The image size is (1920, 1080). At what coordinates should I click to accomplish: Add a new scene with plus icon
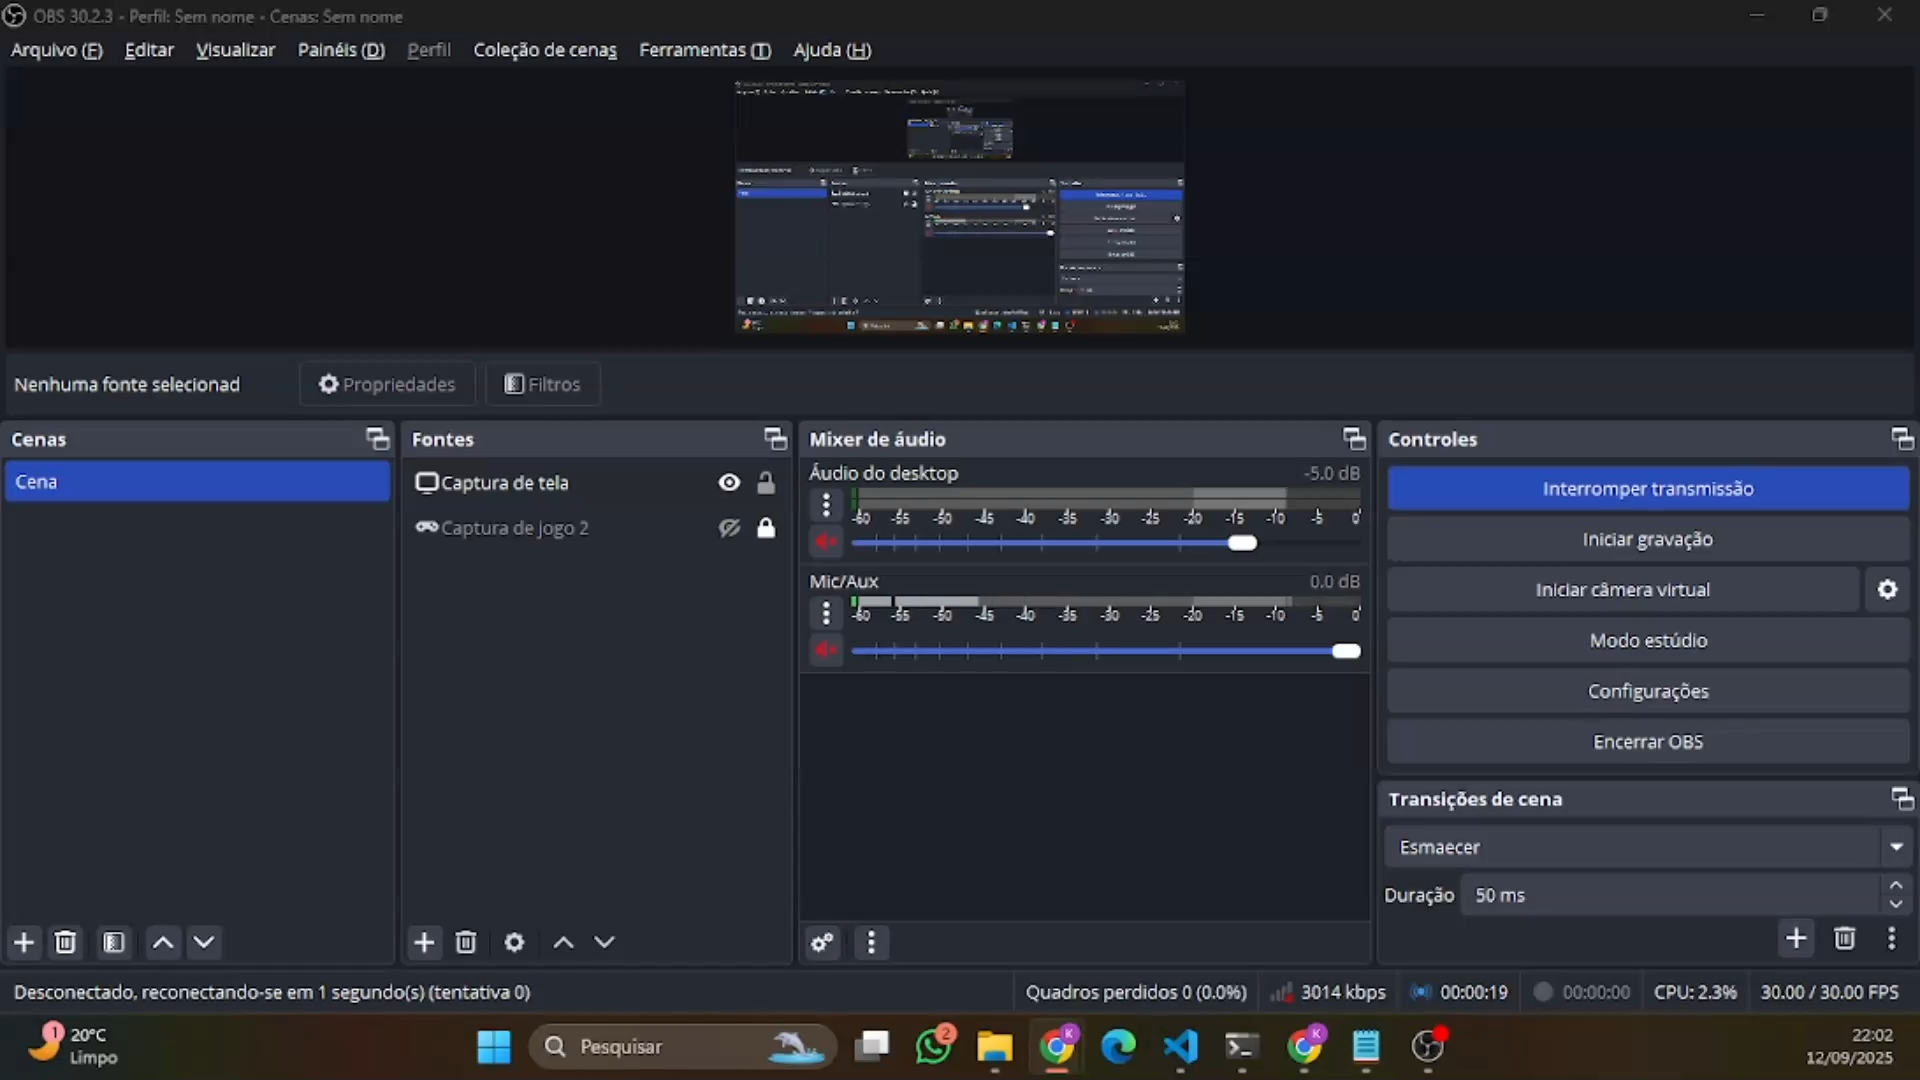(x=24, y=942)
